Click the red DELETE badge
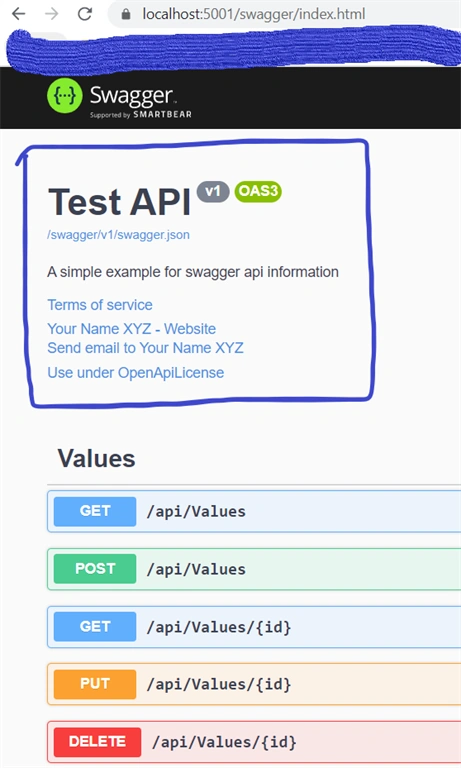461x768 pixels. click(x=97, y=742)
